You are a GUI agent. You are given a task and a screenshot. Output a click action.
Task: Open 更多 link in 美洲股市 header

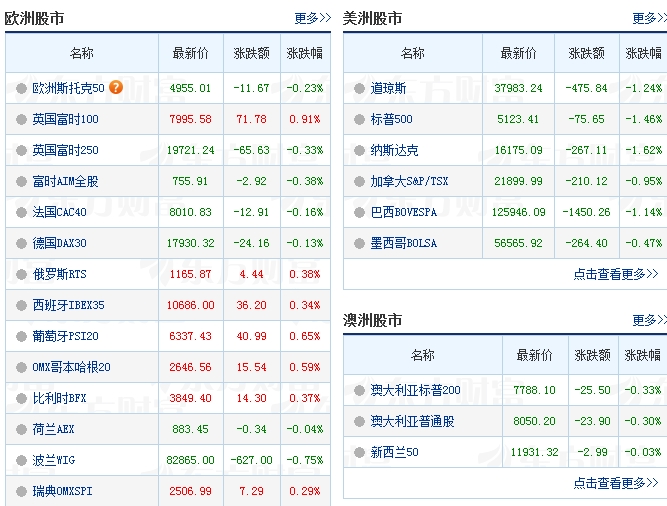tap(650, 18)
